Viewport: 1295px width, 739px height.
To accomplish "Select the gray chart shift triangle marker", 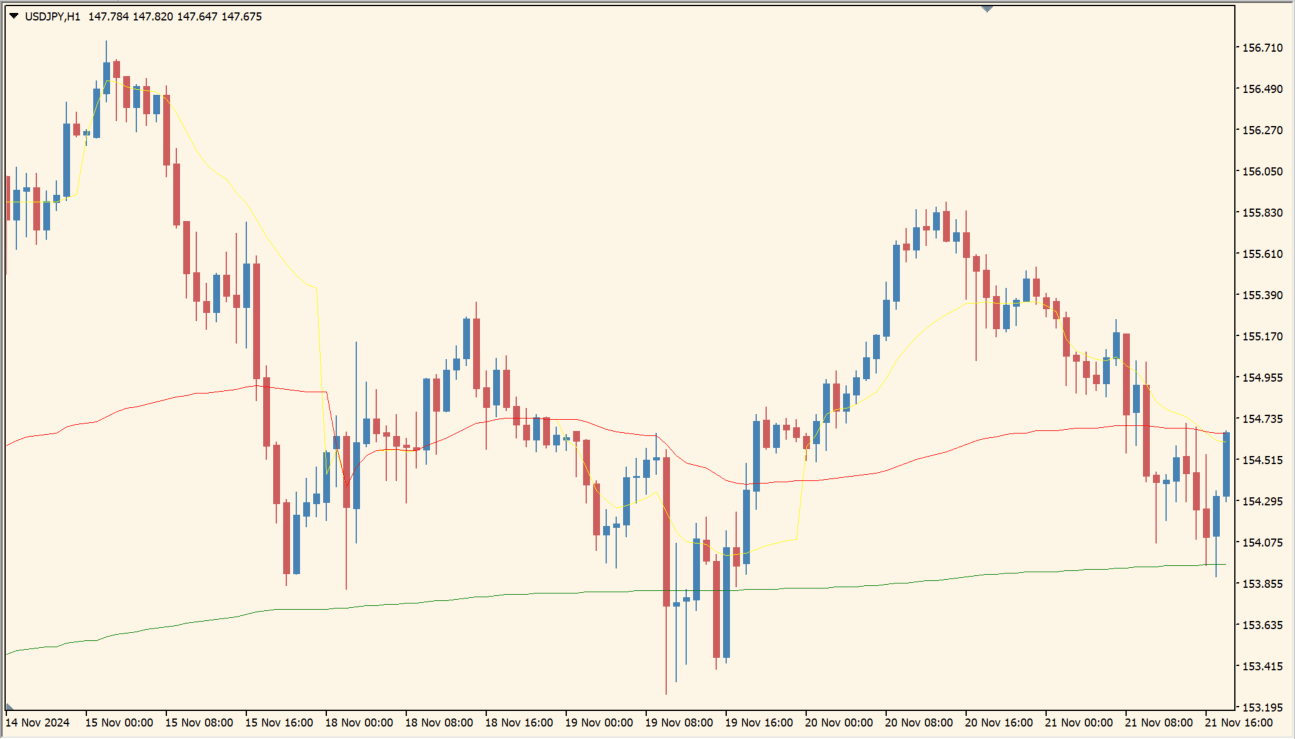I will pos(987,9).
